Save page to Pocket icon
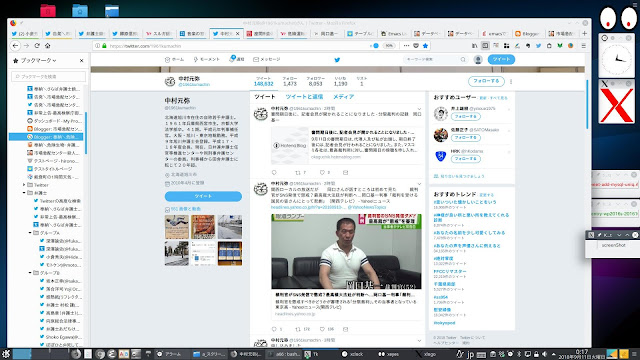640x360 pixels. coord(416,46)
